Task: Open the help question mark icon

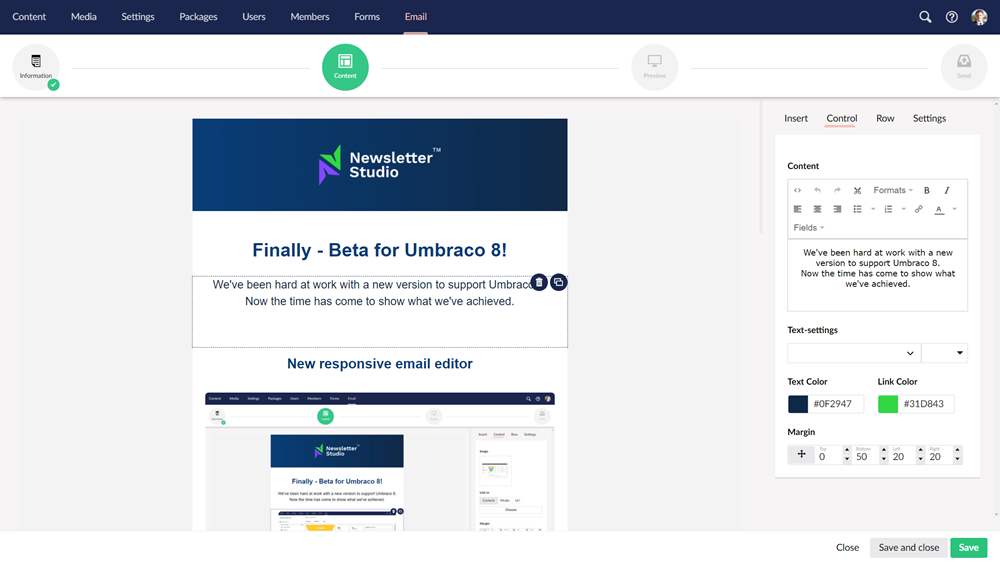Action: pyautogui.click(x=952, y=17)
